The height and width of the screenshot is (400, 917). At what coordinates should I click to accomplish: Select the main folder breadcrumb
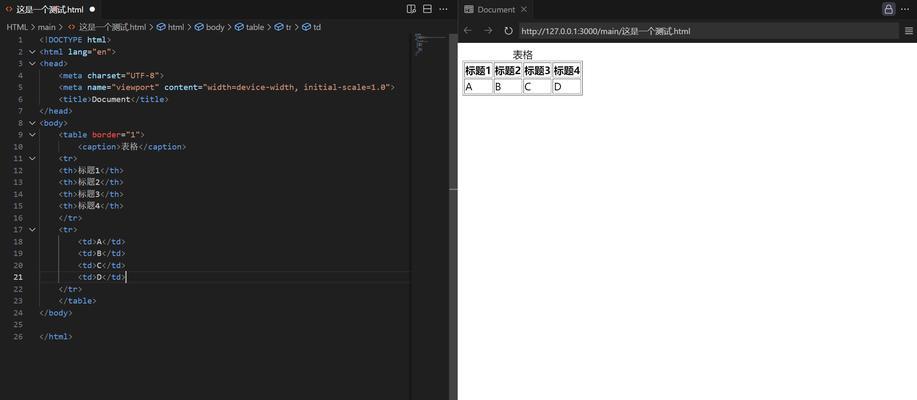pyautogui.click(x=47, y=27)
